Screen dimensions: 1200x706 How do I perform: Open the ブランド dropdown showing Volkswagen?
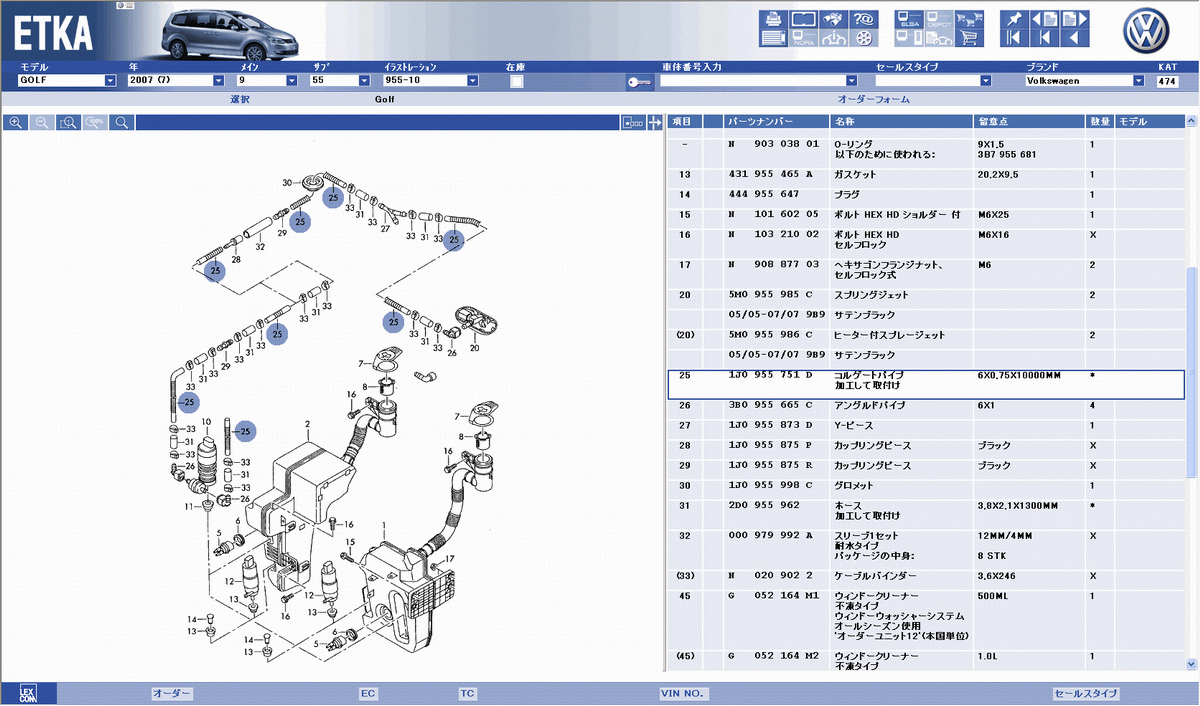tap(1084, 81)
